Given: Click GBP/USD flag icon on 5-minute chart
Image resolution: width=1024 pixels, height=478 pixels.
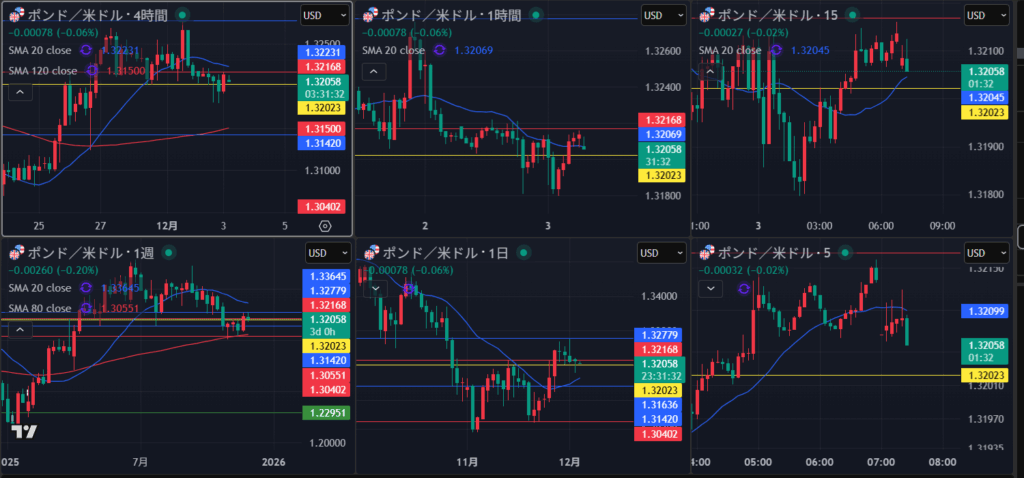Looking at the screenshot, I should (x=706, y=252).
